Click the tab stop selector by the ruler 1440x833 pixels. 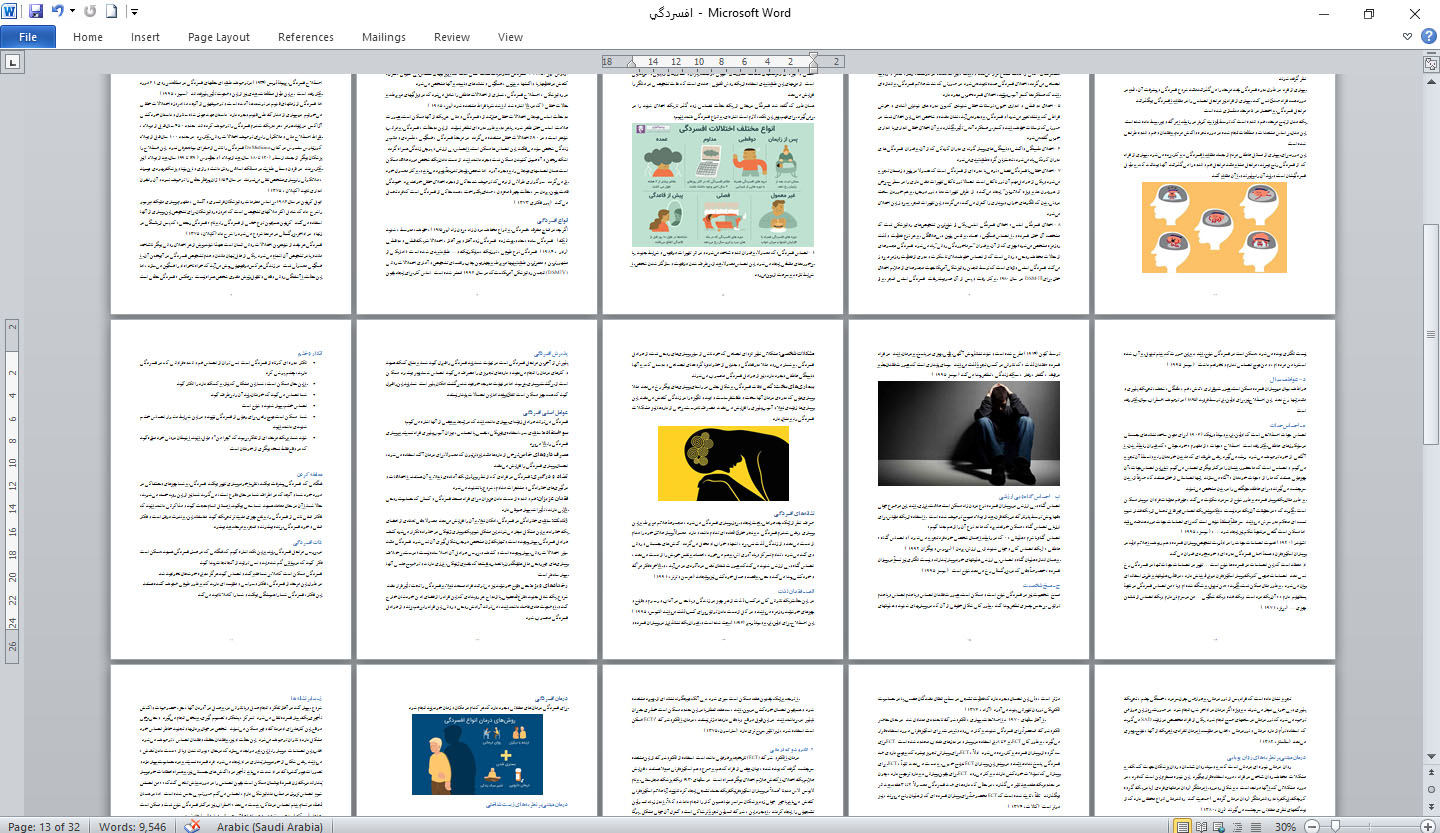(13, 62)
